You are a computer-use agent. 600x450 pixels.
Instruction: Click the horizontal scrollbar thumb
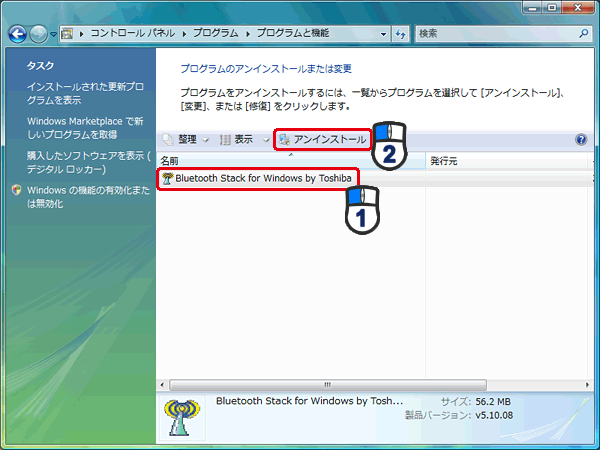pyautogui.click(x=328, y=385)
